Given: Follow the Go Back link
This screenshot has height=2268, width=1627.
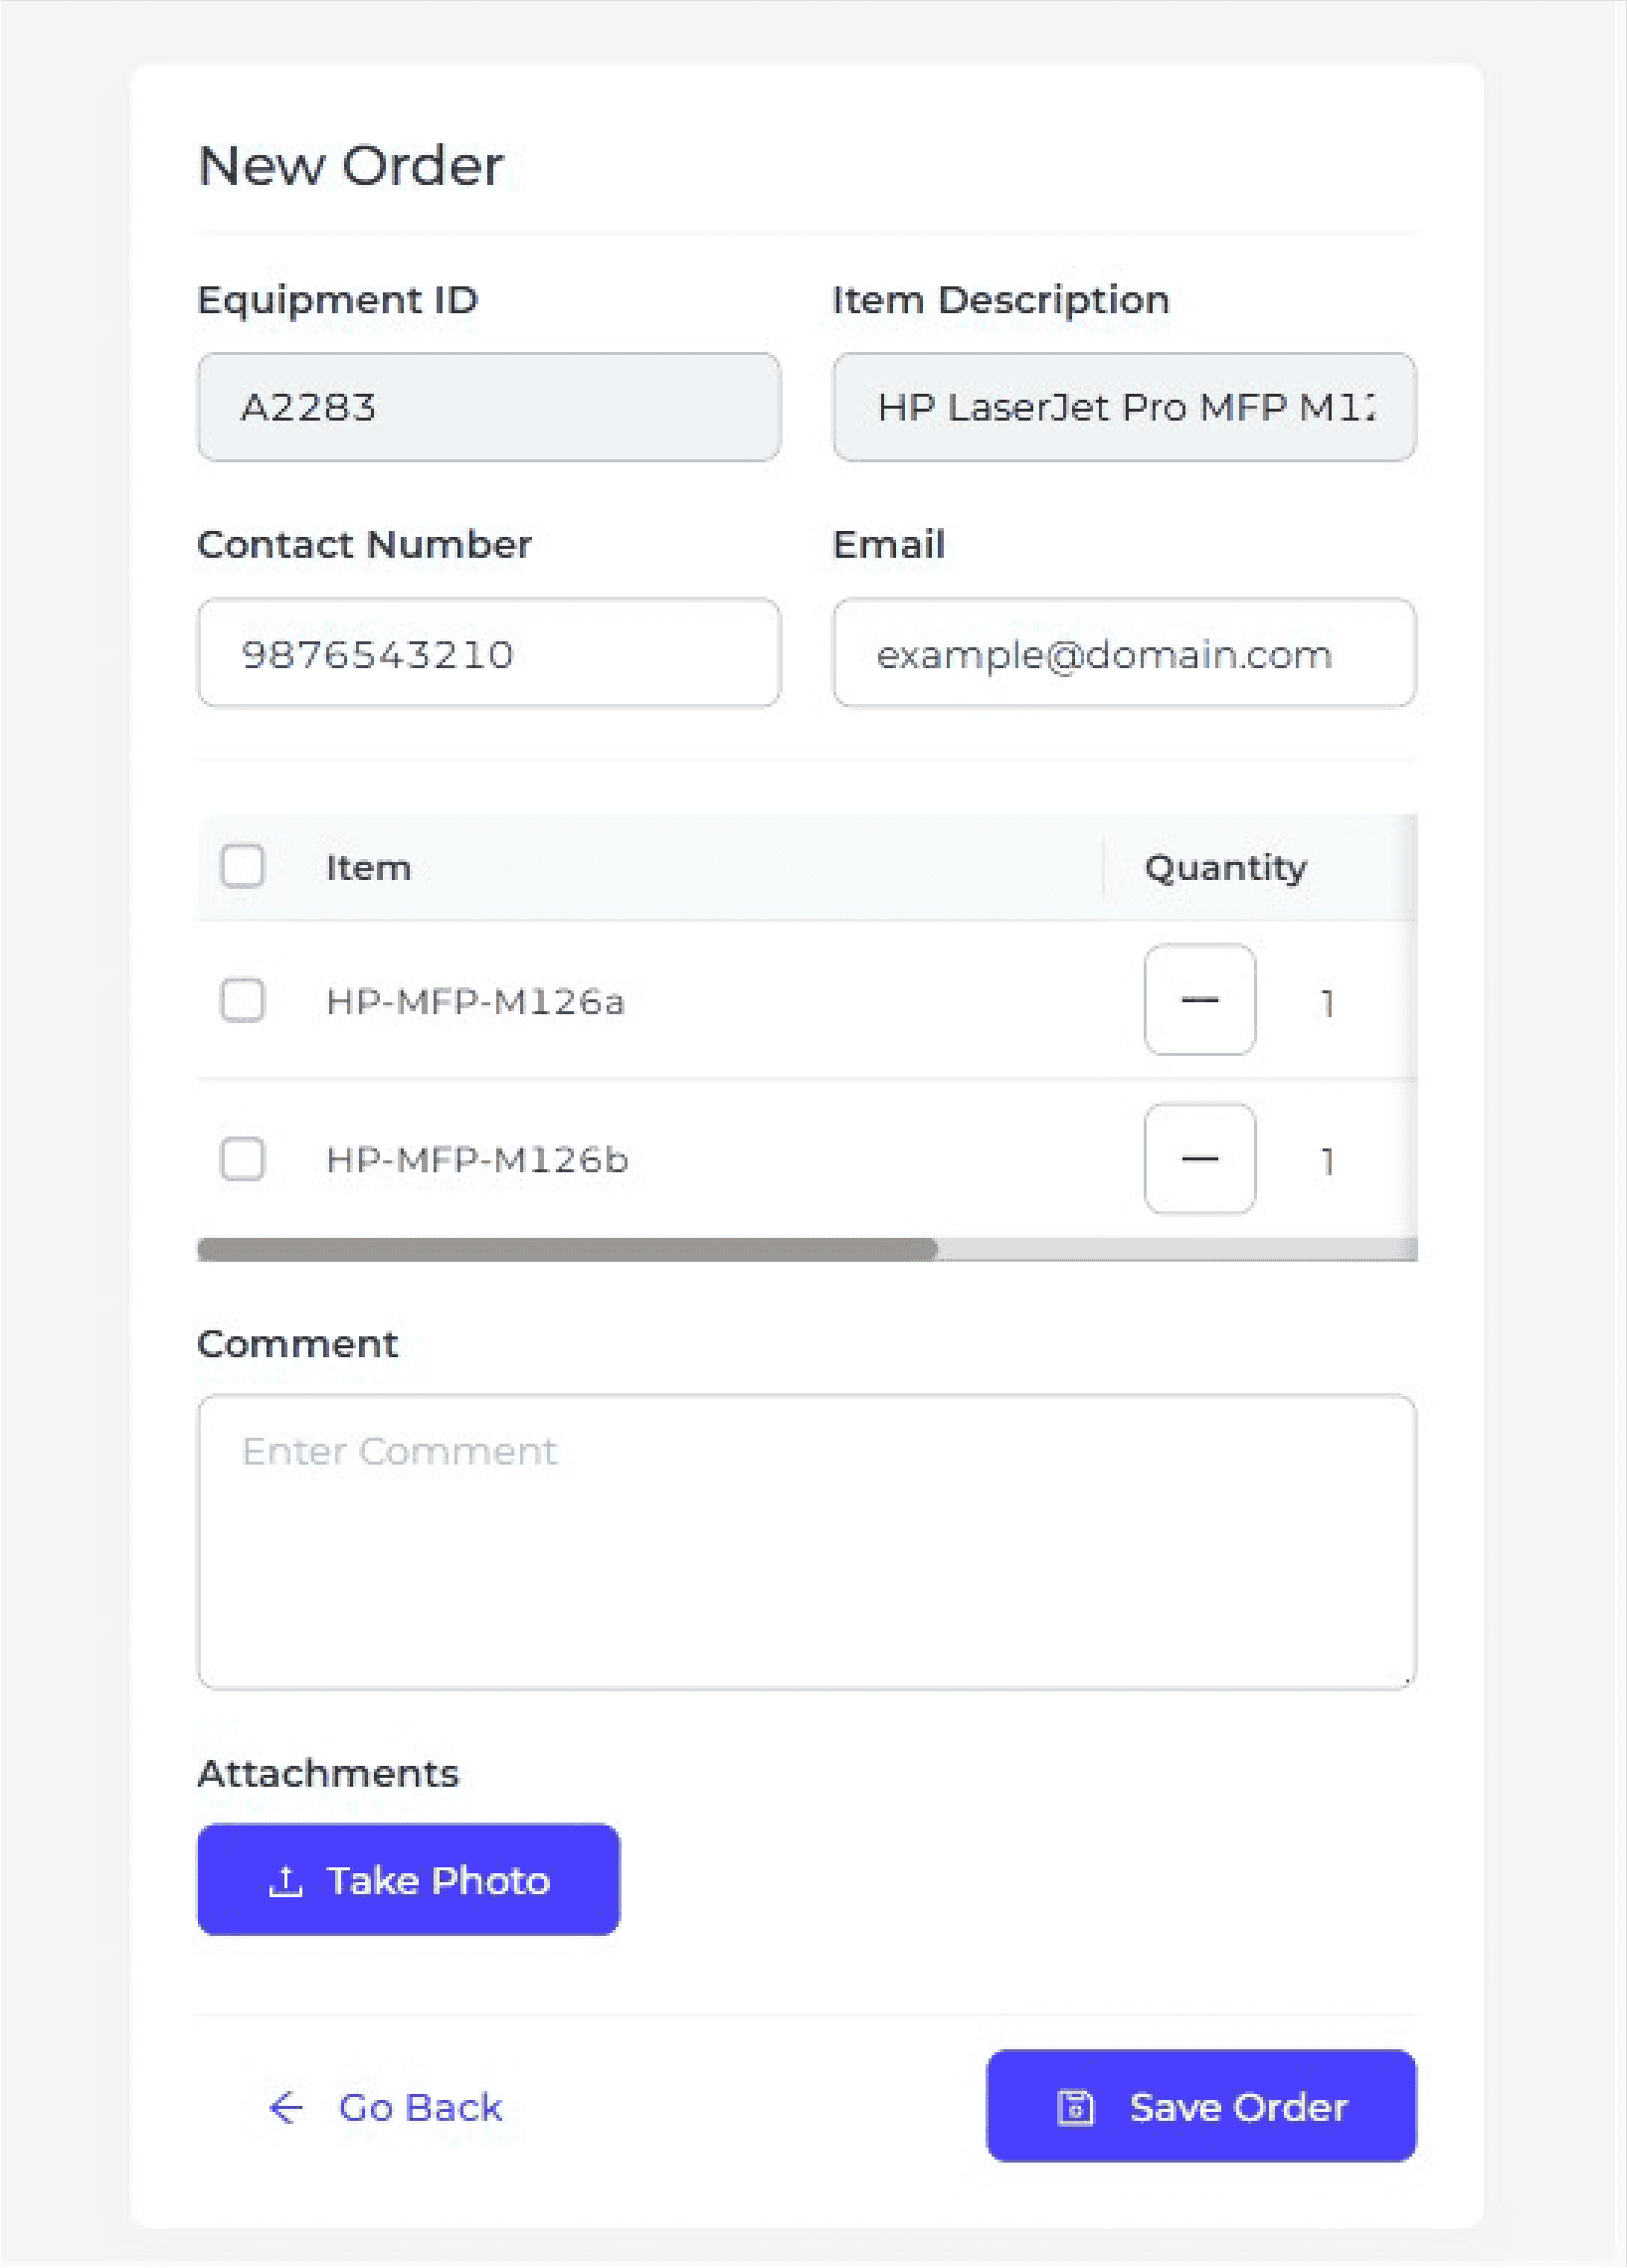Looking at the screenshot, I should coord(419,2108).
